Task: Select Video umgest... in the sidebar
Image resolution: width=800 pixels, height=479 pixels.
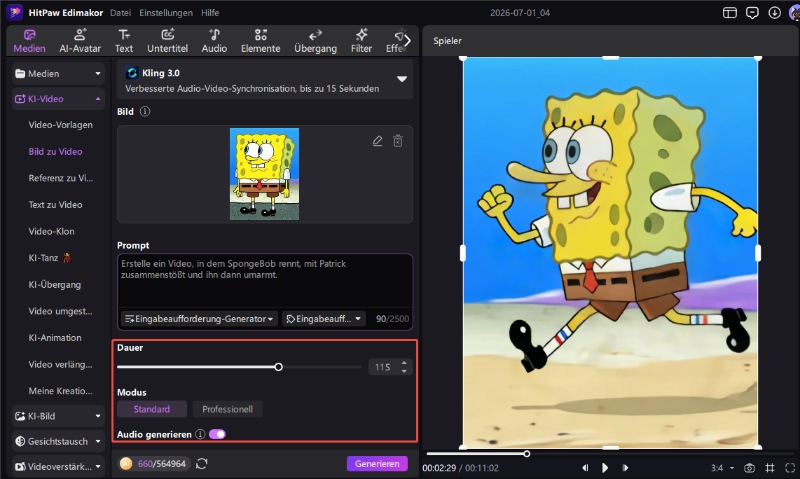Action: [60, 311]
